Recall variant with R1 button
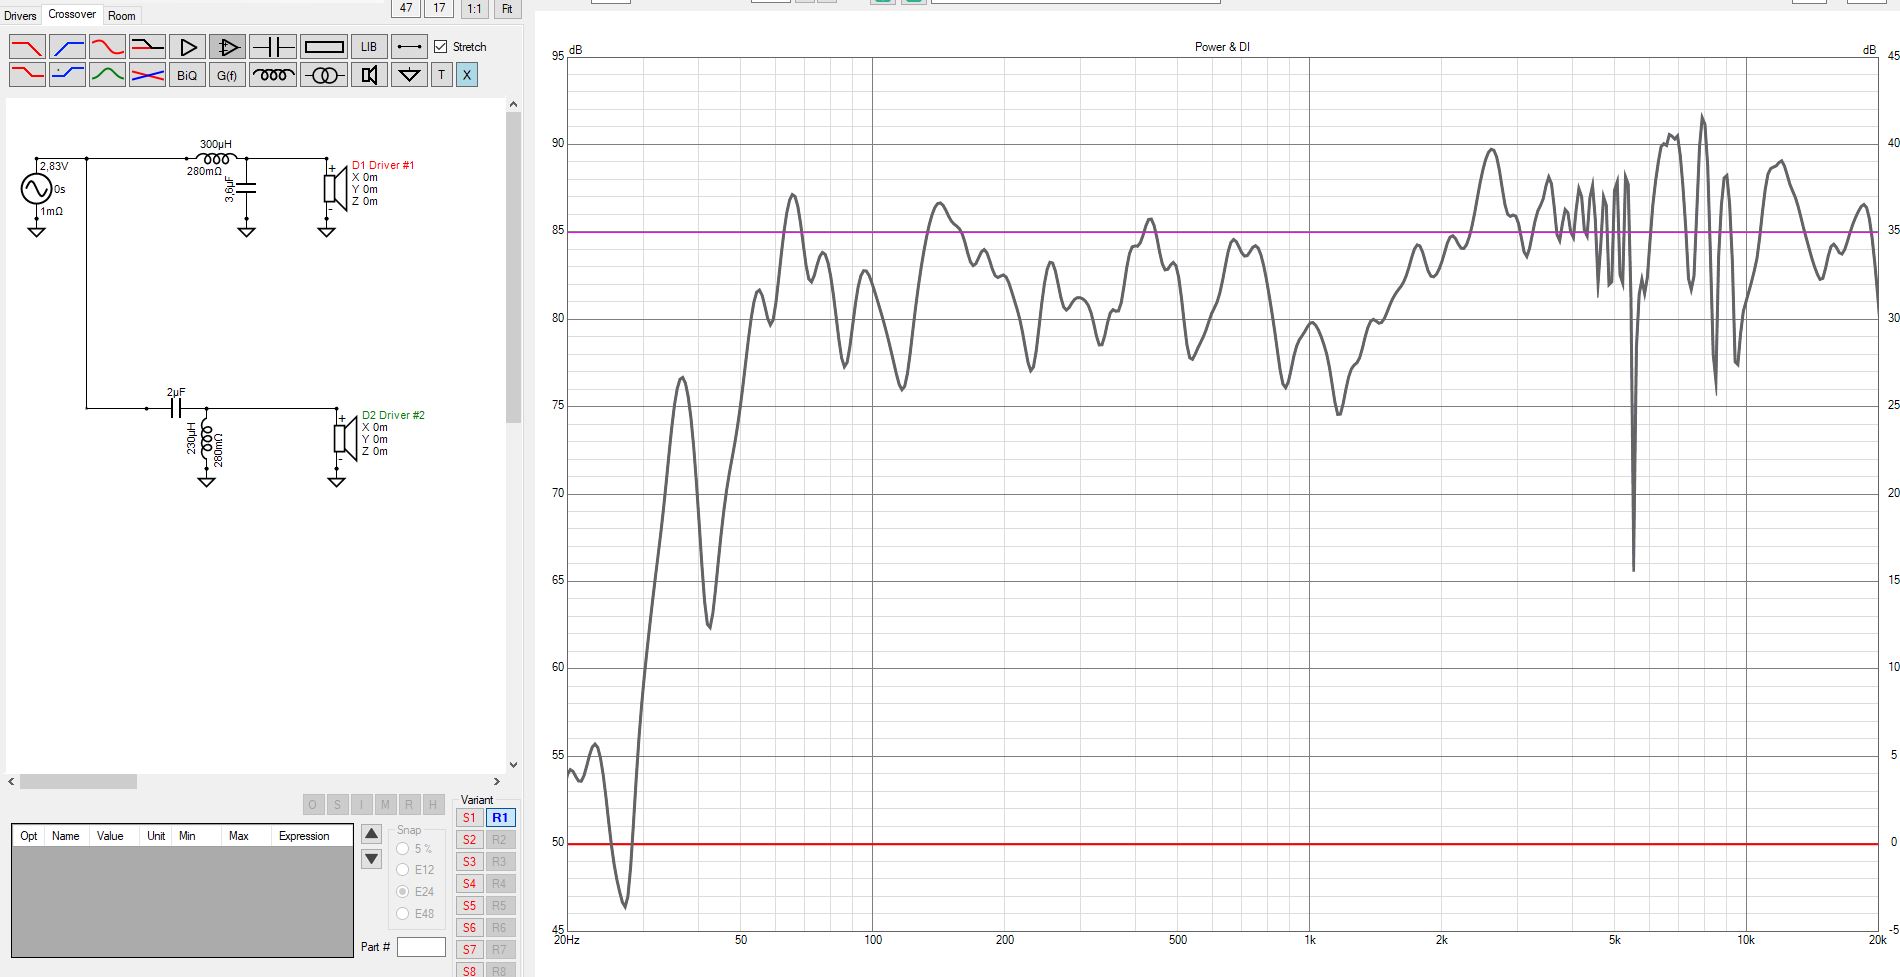 (500, 818)
